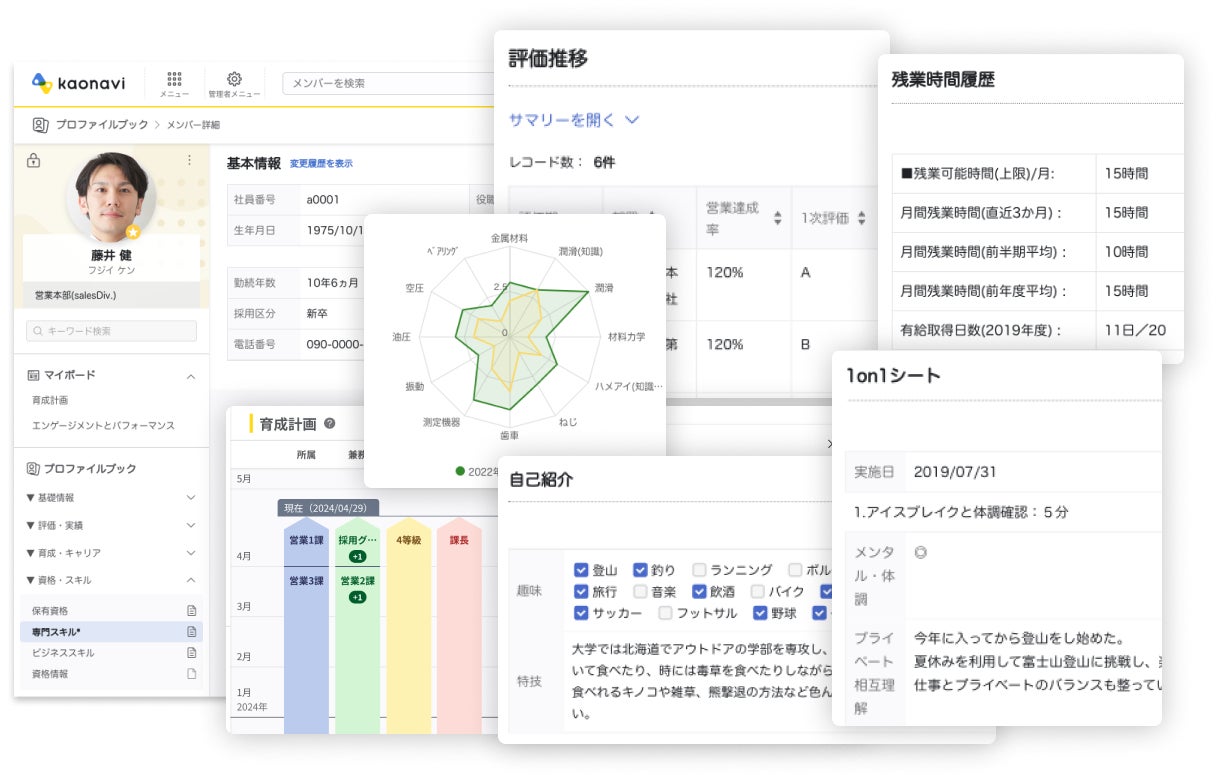Viewport: 1216px width, 778px height.
Task: Go to プロファイルブック breadcrumb link
Action: click(101, 125)
